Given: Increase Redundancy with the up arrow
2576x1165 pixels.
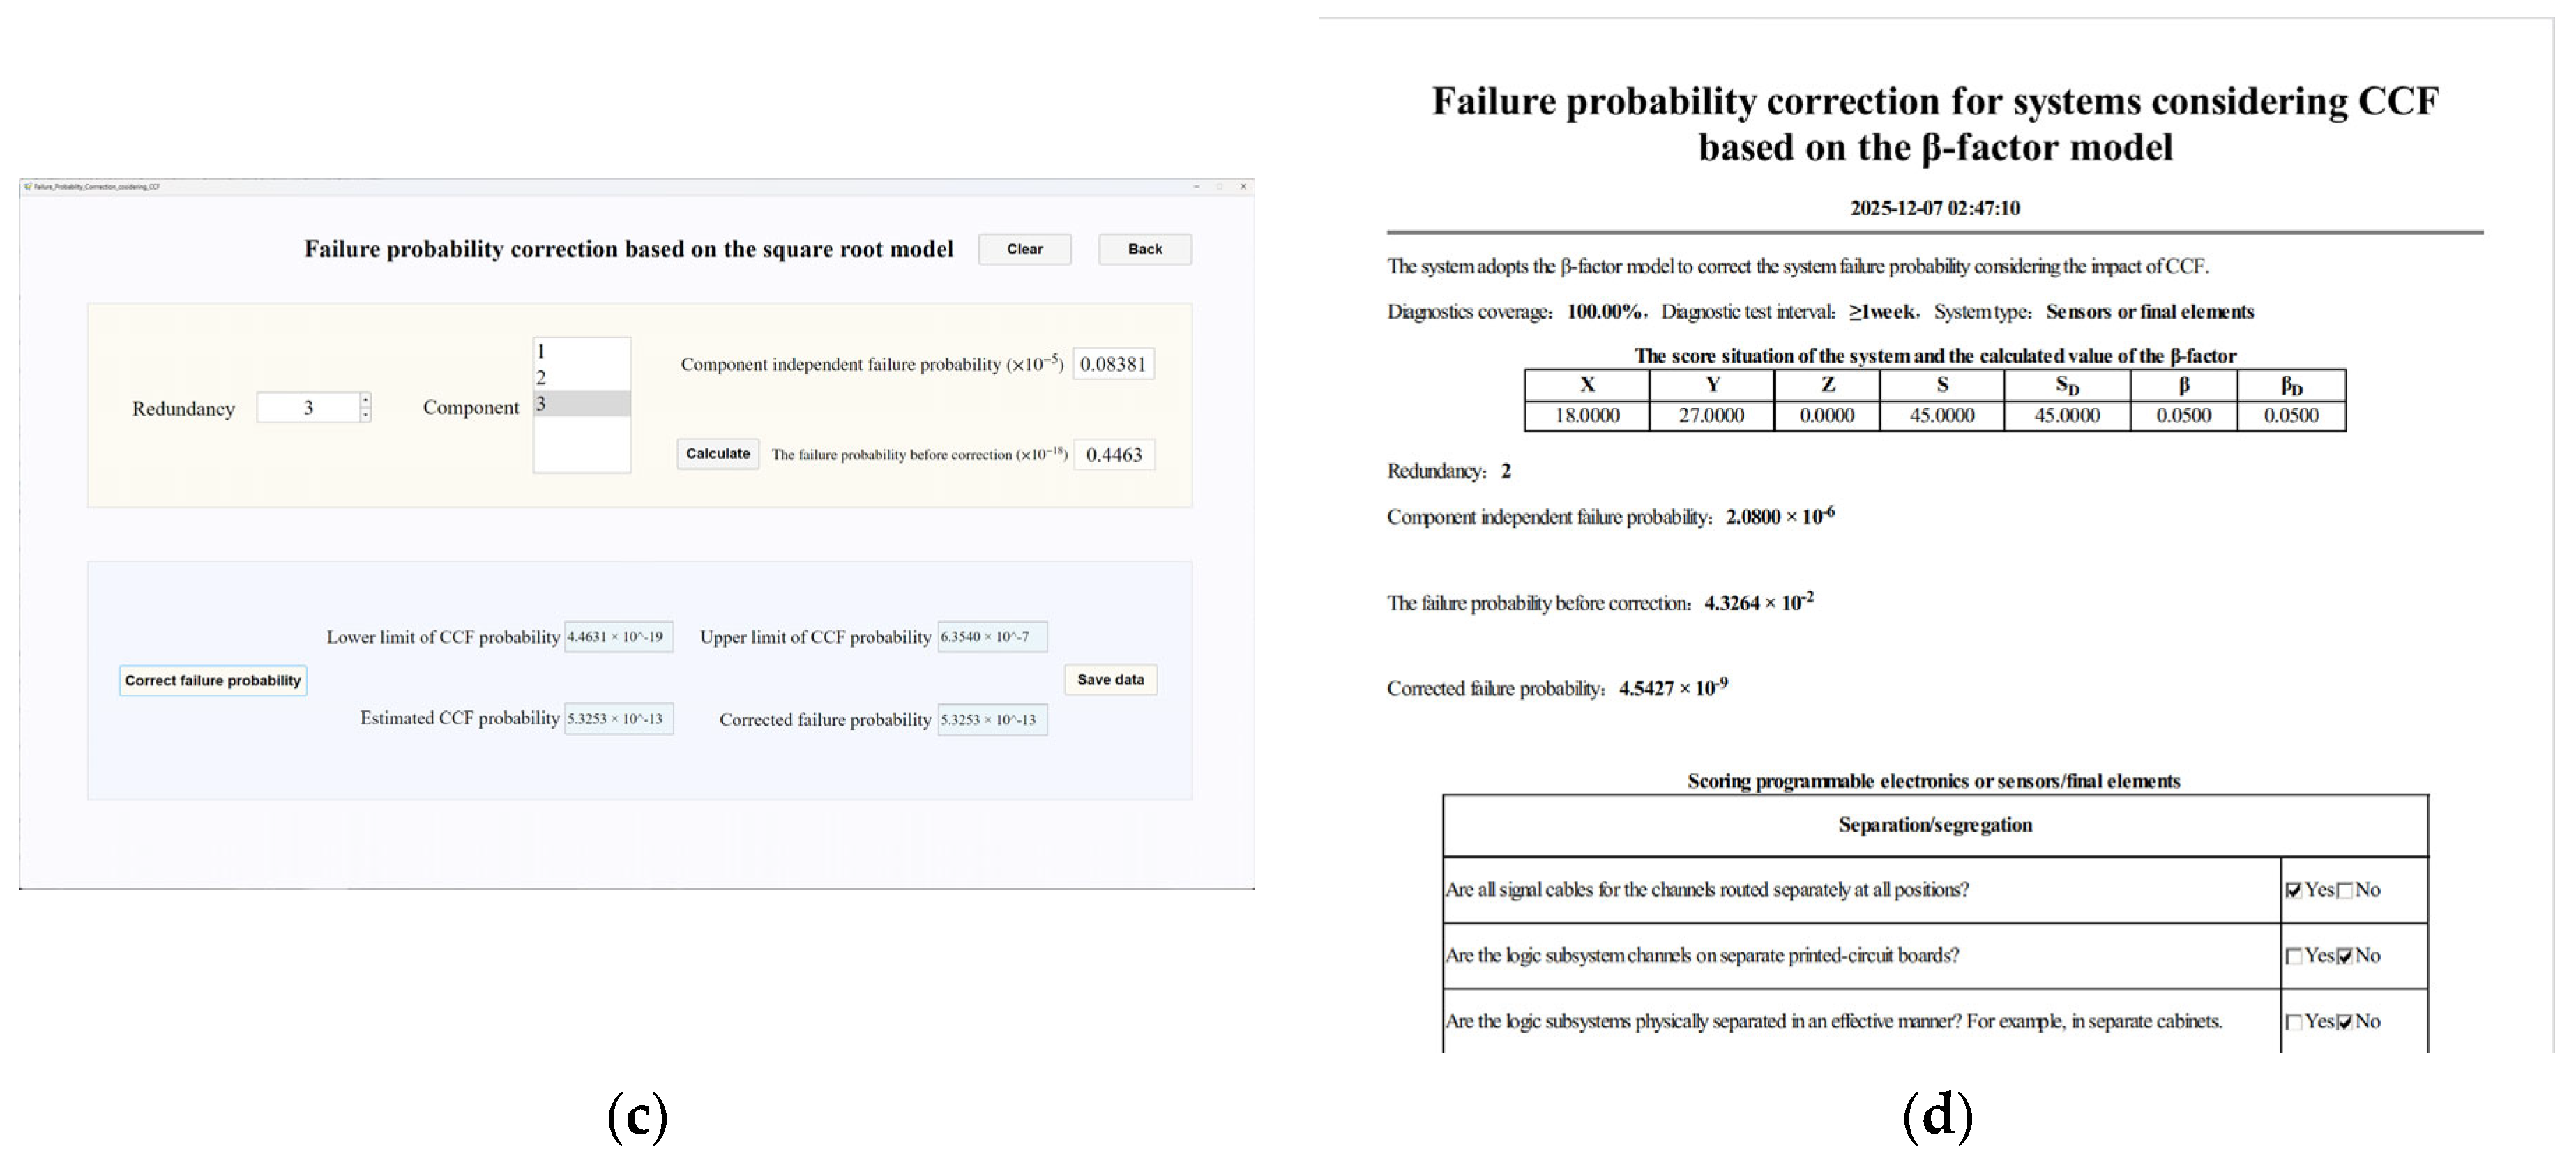Looking at the screenshot, I should pyautogui.click(x=366, y=400).
